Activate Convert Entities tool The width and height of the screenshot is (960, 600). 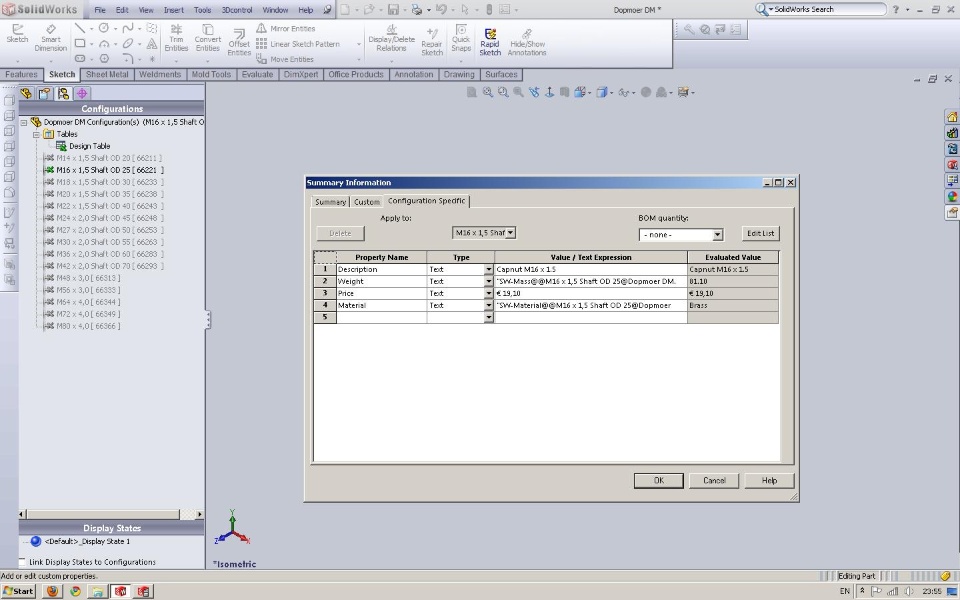click(208, 38)
